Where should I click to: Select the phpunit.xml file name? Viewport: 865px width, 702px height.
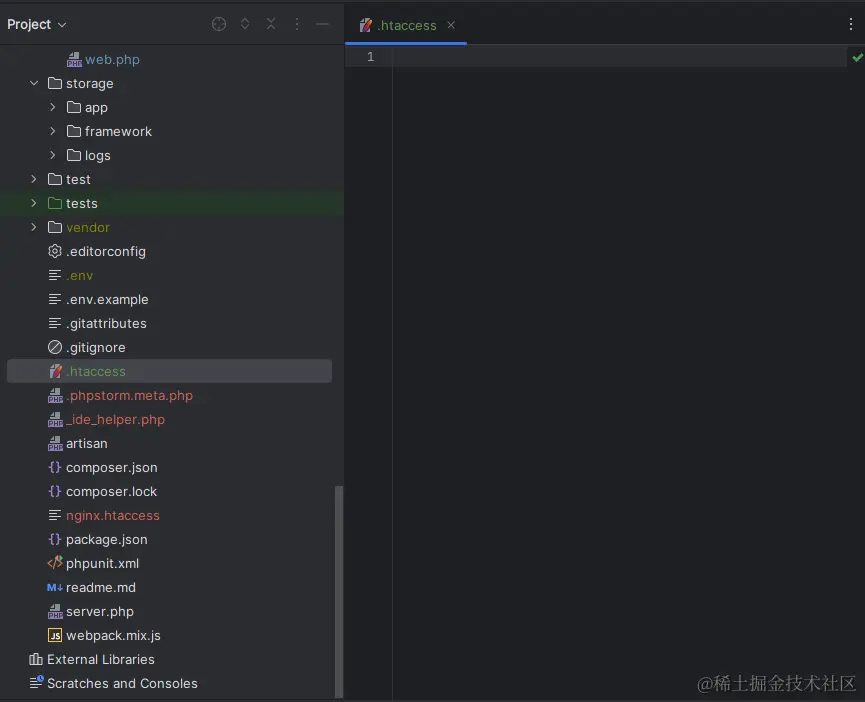tap(103, 563)
